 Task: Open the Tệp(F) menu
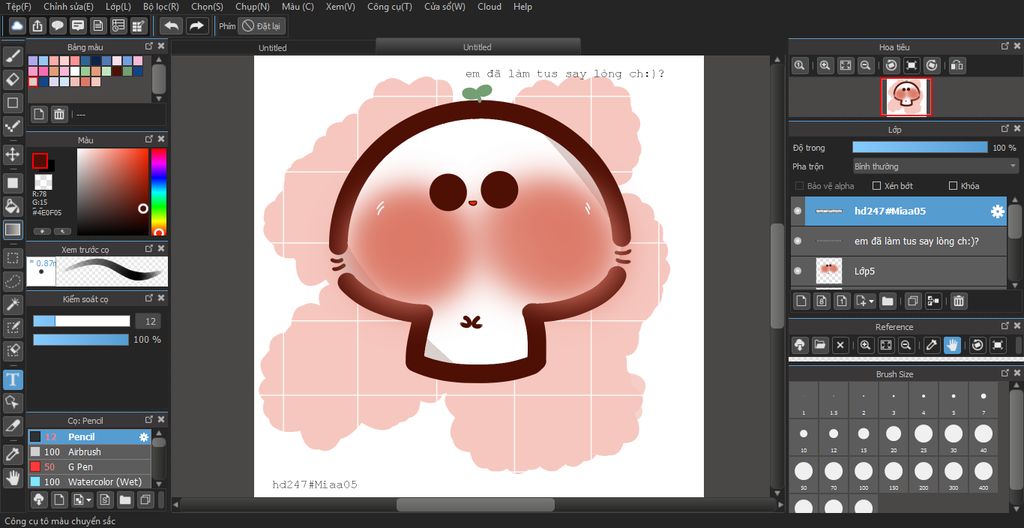click(x=18, y=7)
